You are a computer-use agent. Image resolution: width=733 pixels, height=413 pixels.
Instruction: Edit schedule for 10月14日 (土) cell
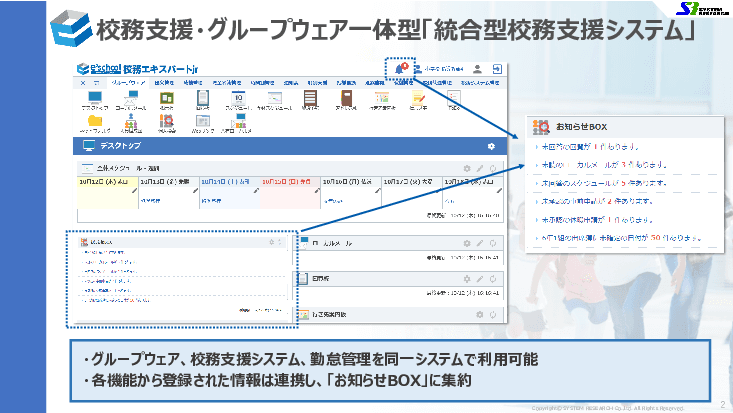tap(256, 191)
